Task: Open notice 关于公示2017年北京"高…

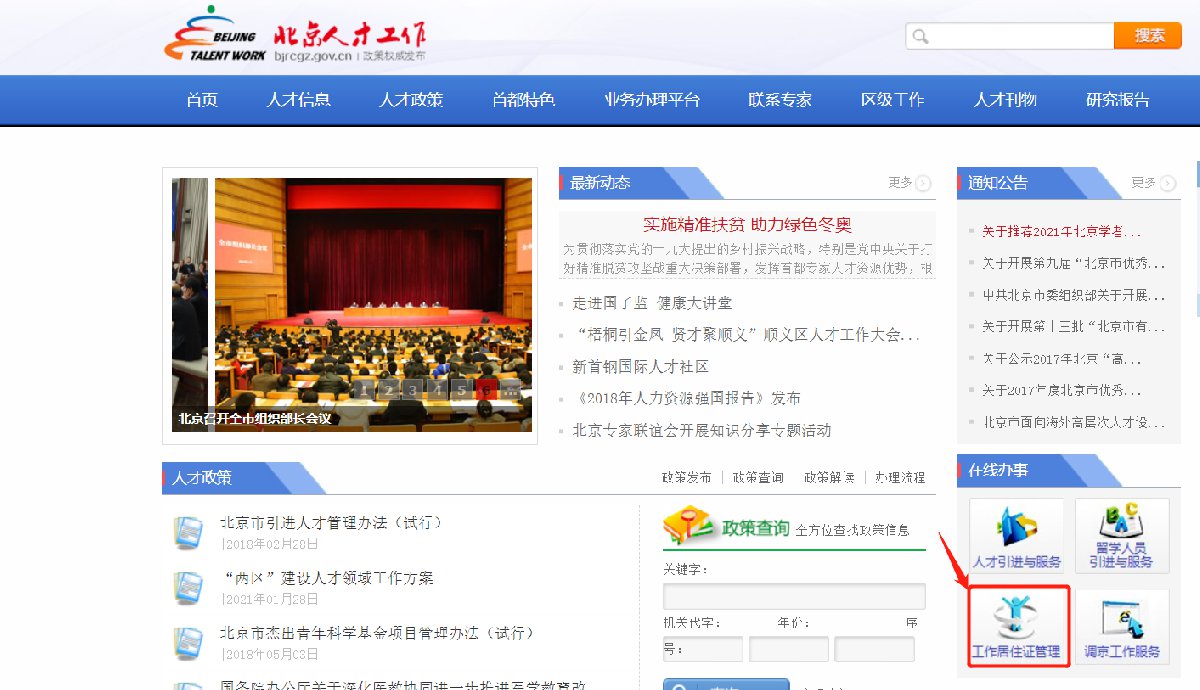Action: 1061,358
